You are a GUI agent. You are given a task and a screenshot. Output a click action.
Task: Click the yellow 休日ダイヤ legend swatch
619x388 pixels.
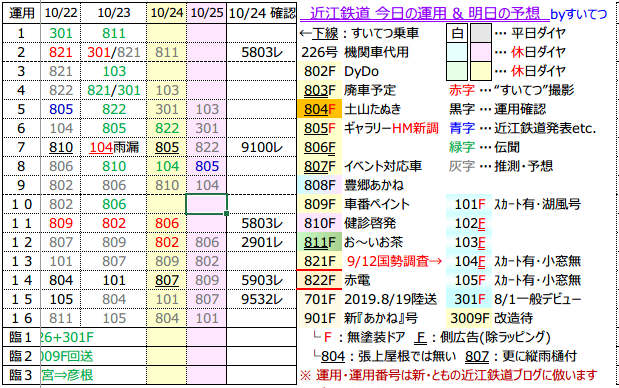click(481, 71)
